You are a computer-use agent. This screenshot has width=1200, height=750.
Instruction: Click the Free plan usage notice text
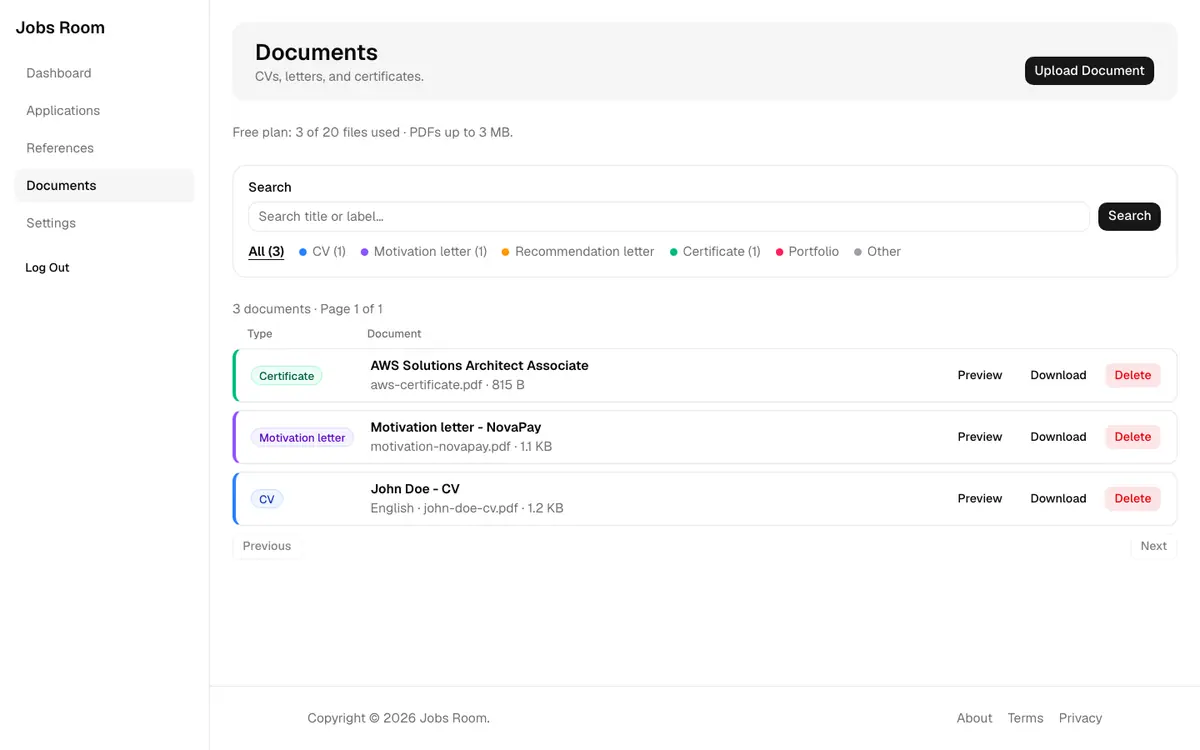click(x=373, y=132)
